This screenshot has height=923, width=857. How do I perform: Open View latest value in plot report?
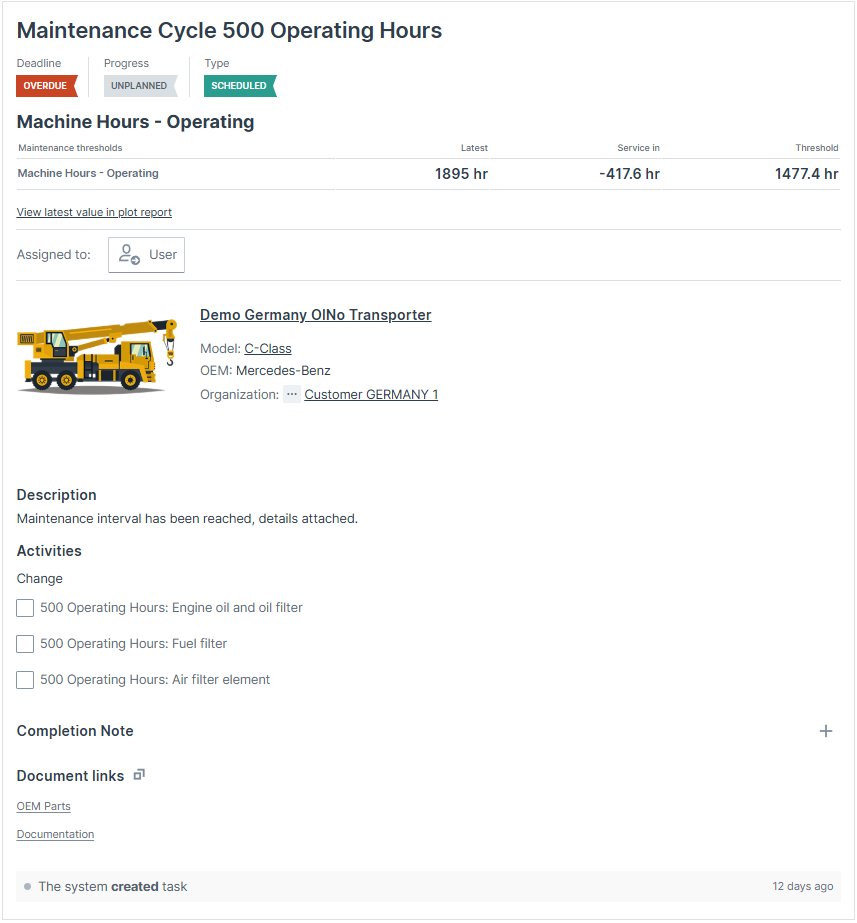click(94, 212)
